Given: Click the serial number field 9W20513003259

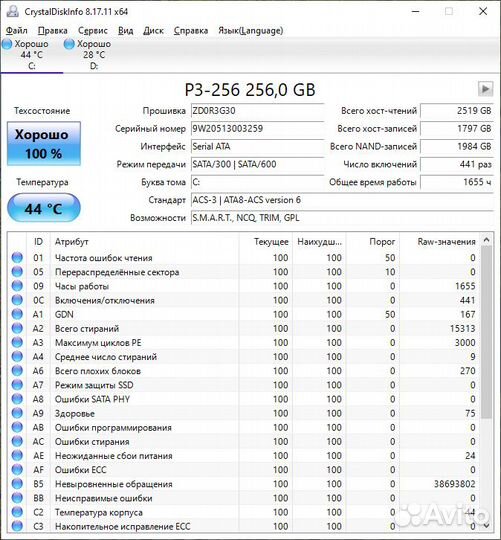Looking at the screenshot, I should (257, 129).
